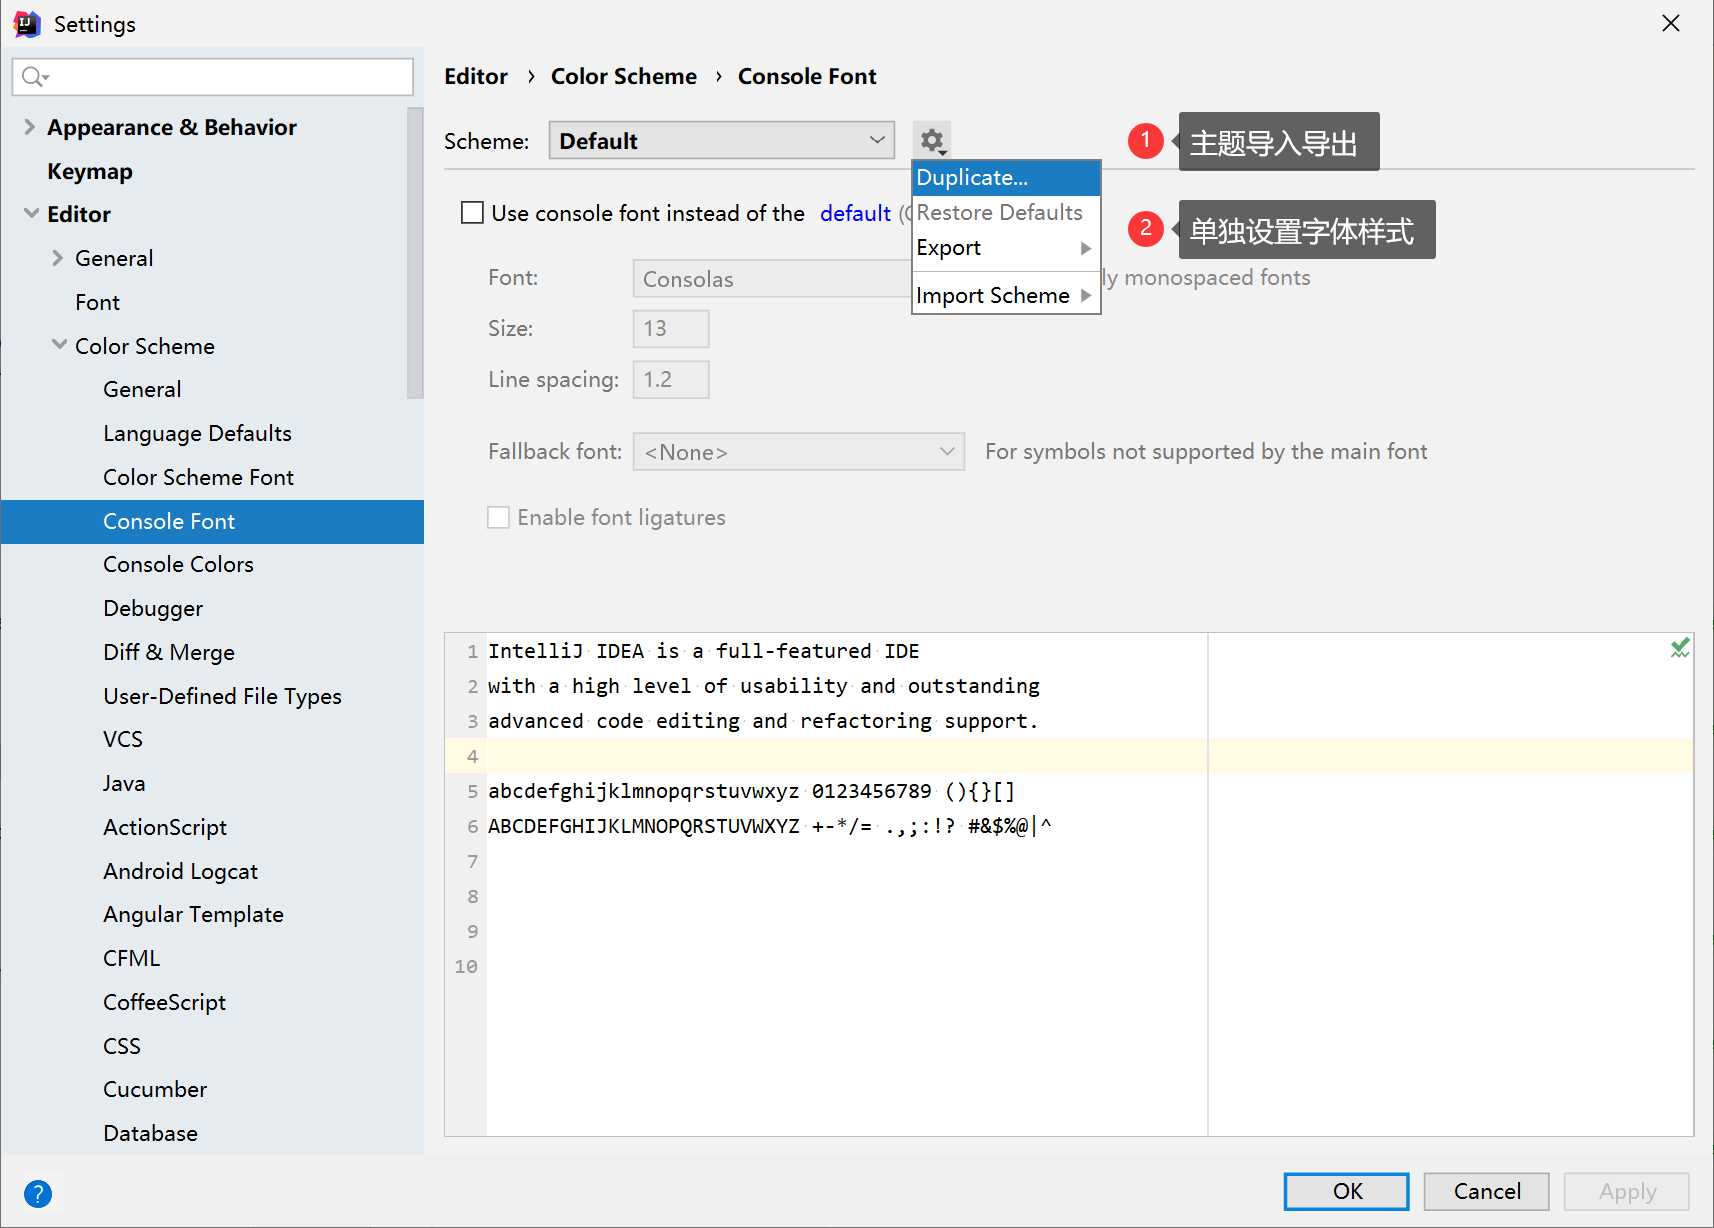The height and width of the screenshot is (1228, 1714).
Task: Click line number 10 in preview gutter
Action: point(466,966)
